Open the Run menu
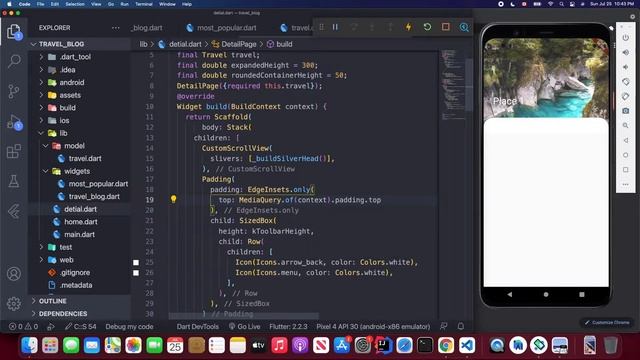 [x=124, y=4]
